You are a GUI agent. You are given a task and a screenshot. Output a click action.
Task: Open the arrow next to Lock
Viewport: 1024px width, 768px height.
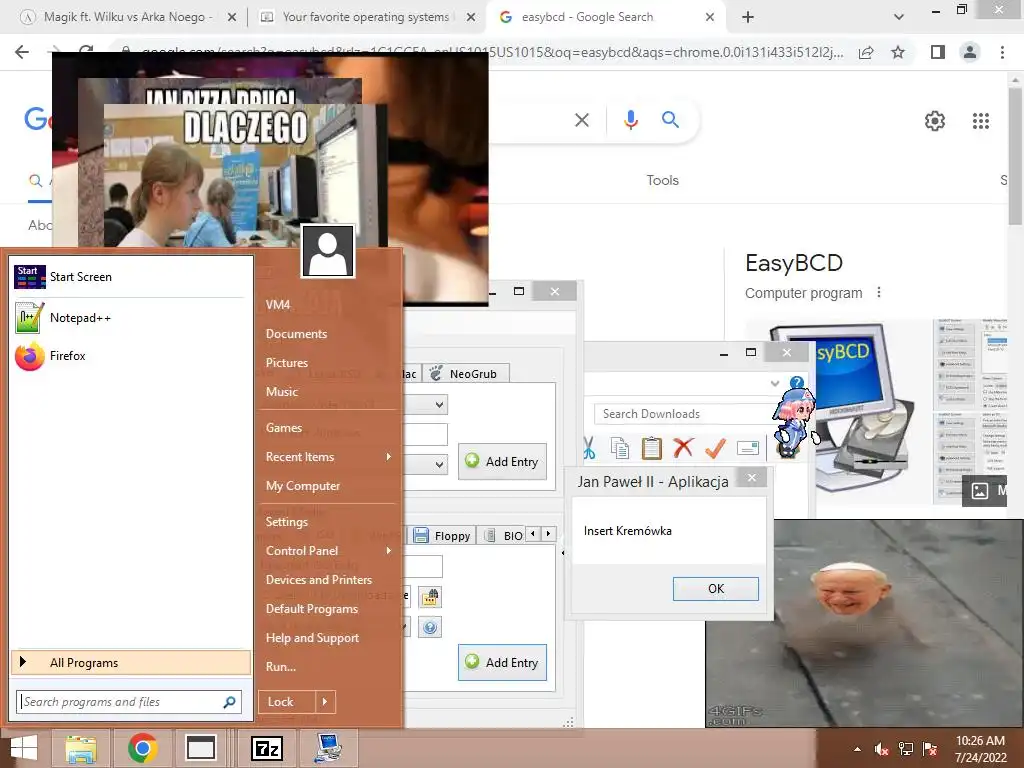pos(325,702)
